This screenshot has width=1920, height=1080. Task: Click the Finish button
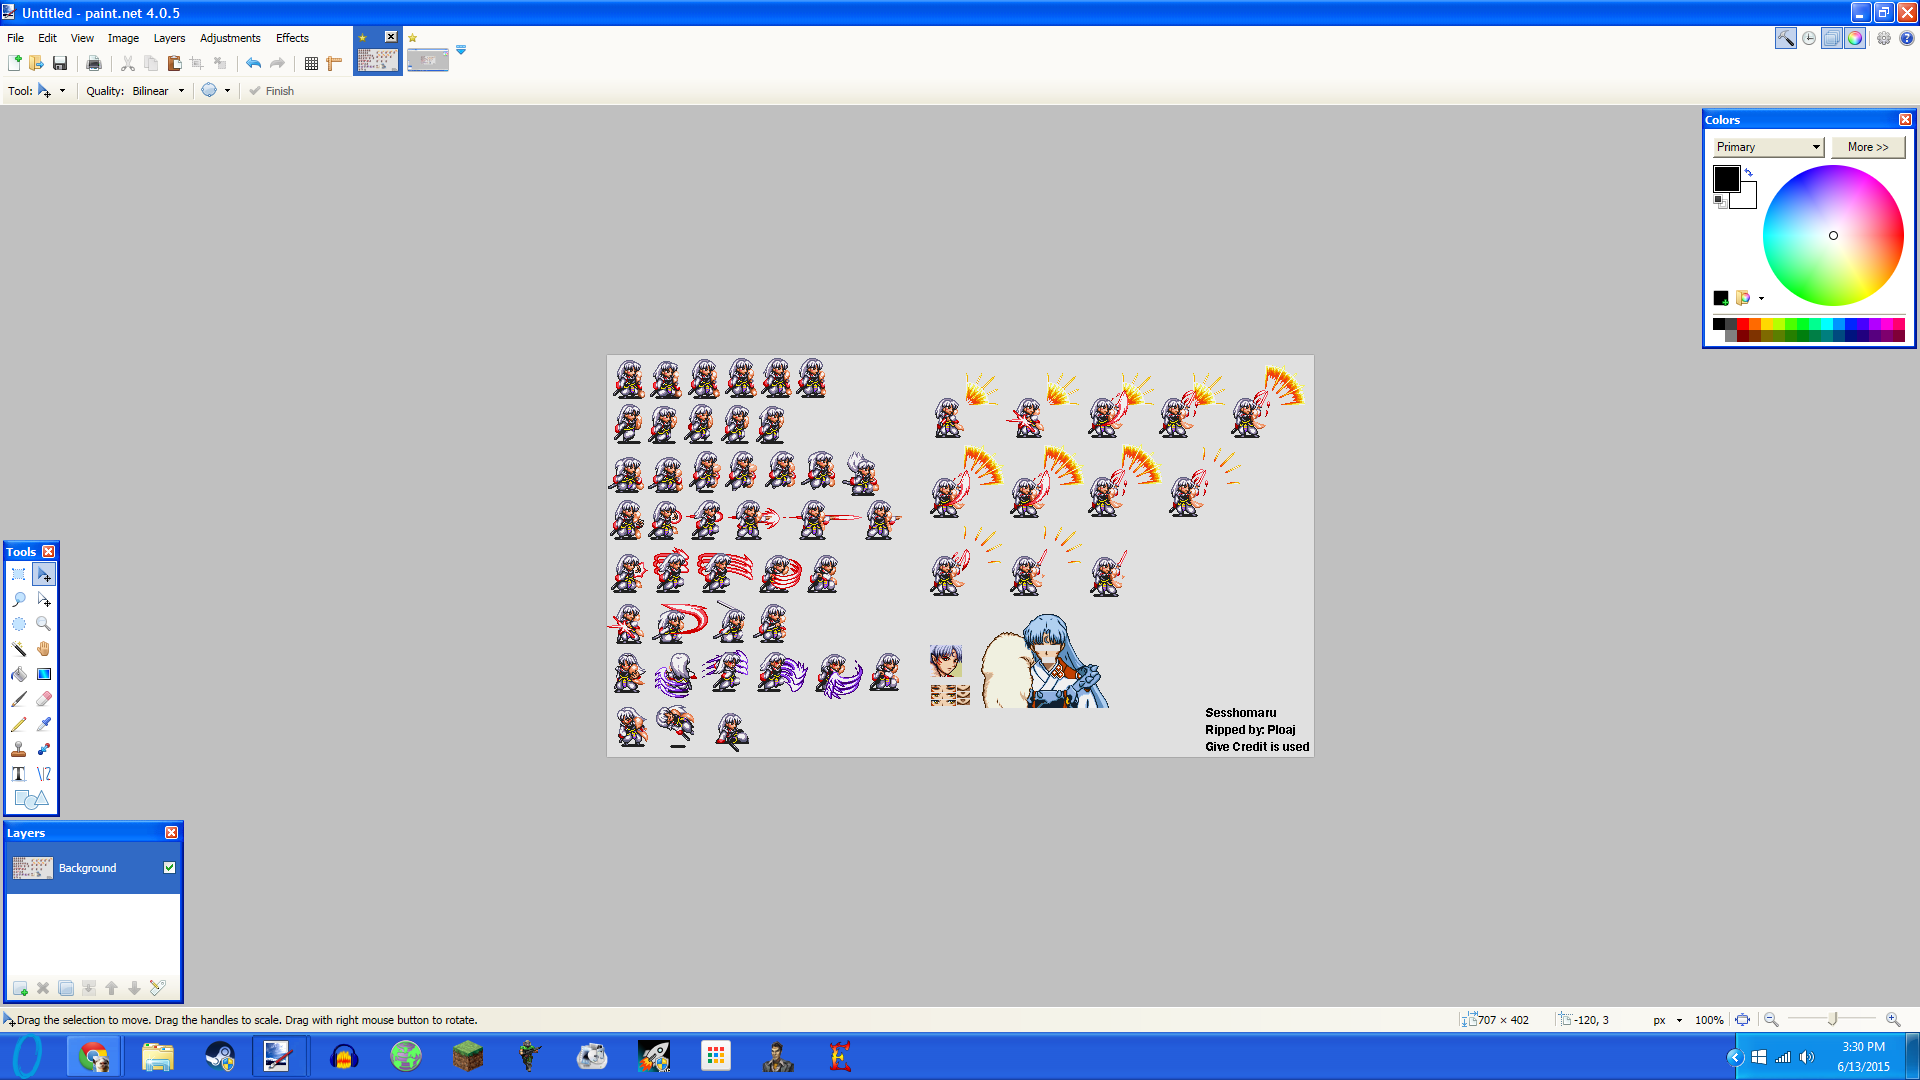tap(271, 91)
